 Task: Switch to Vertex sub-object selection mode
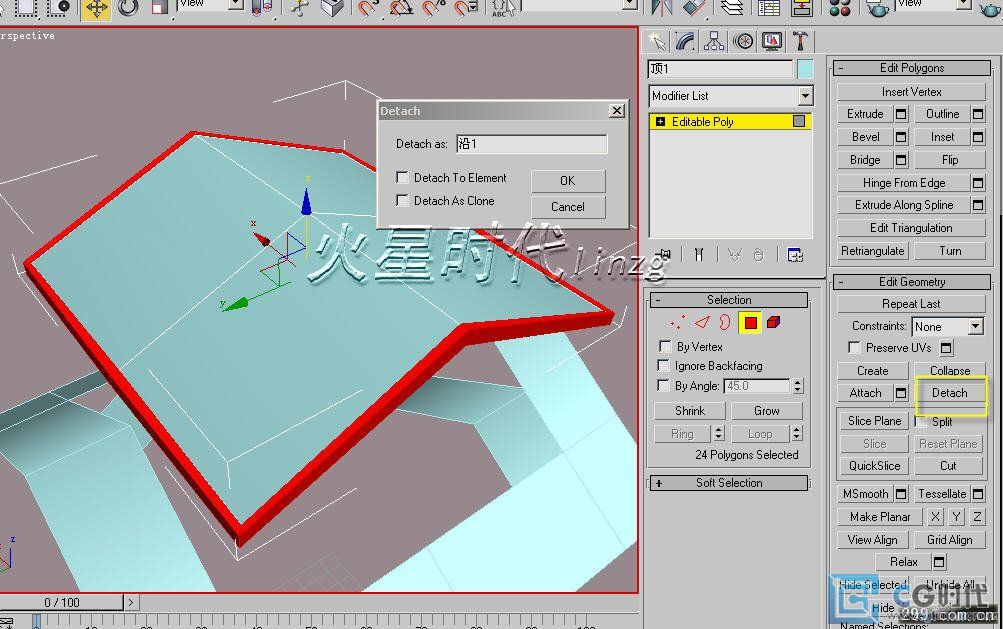click(679, 322)
